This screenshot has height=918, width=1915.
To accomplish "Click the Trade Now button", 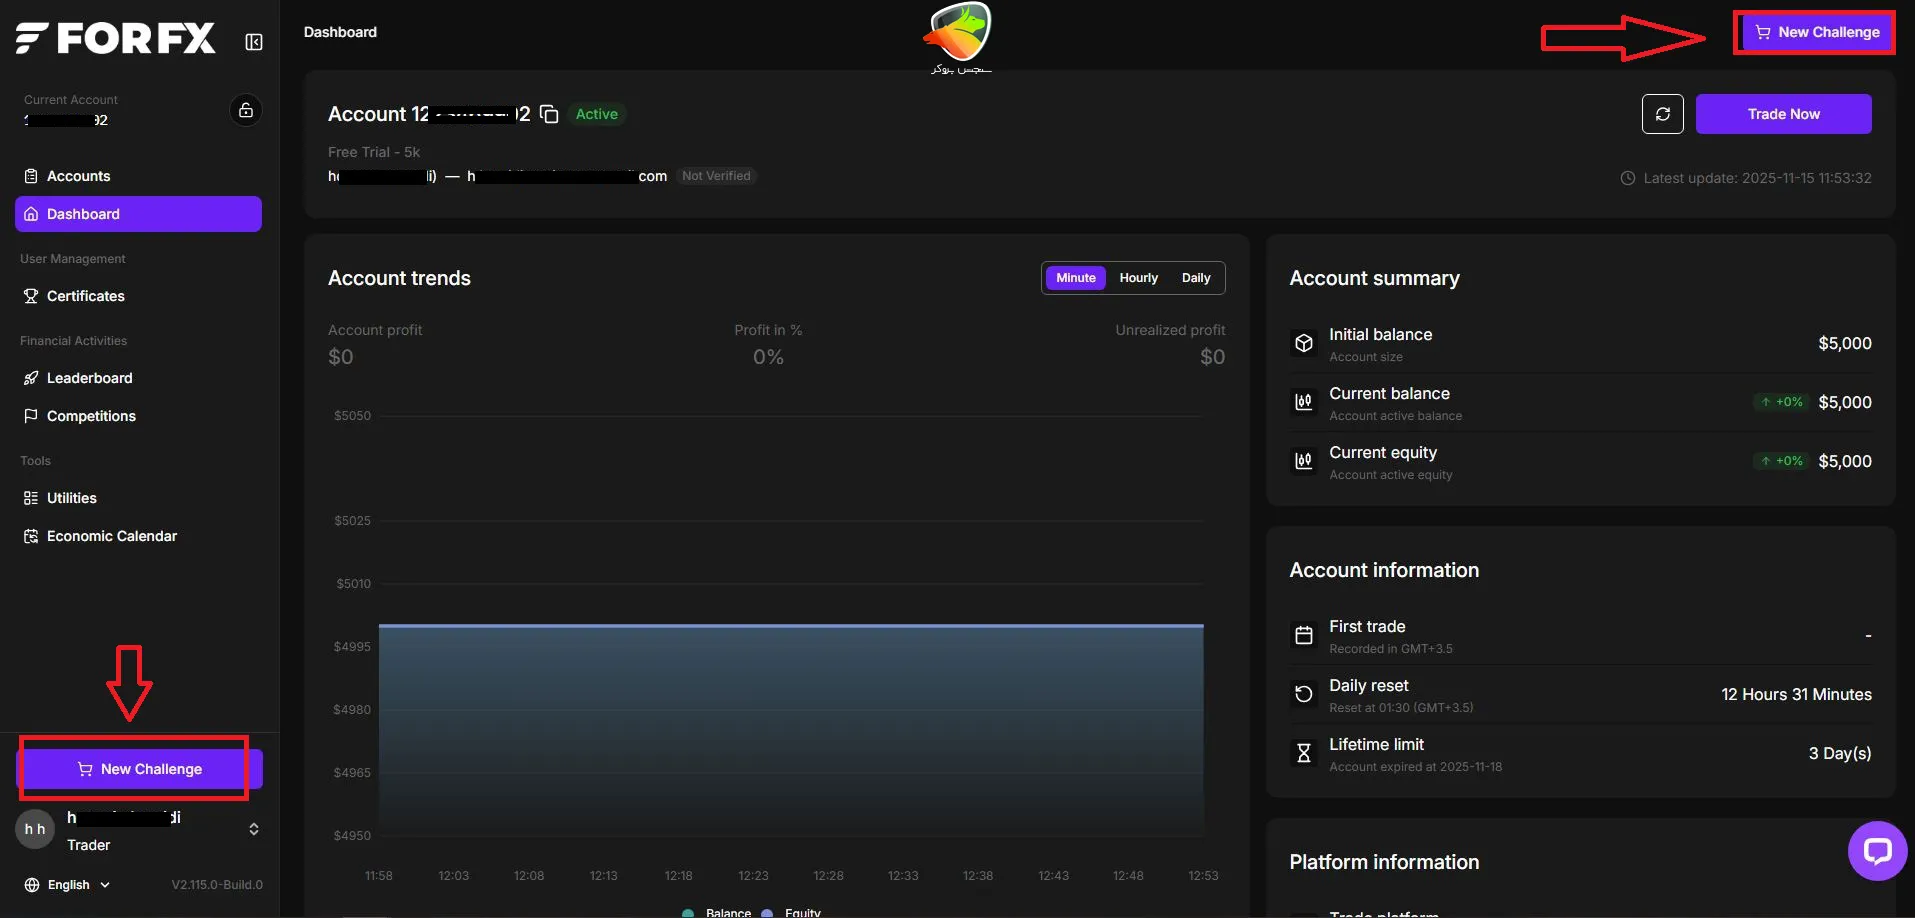I will [x=1783, y=113].
